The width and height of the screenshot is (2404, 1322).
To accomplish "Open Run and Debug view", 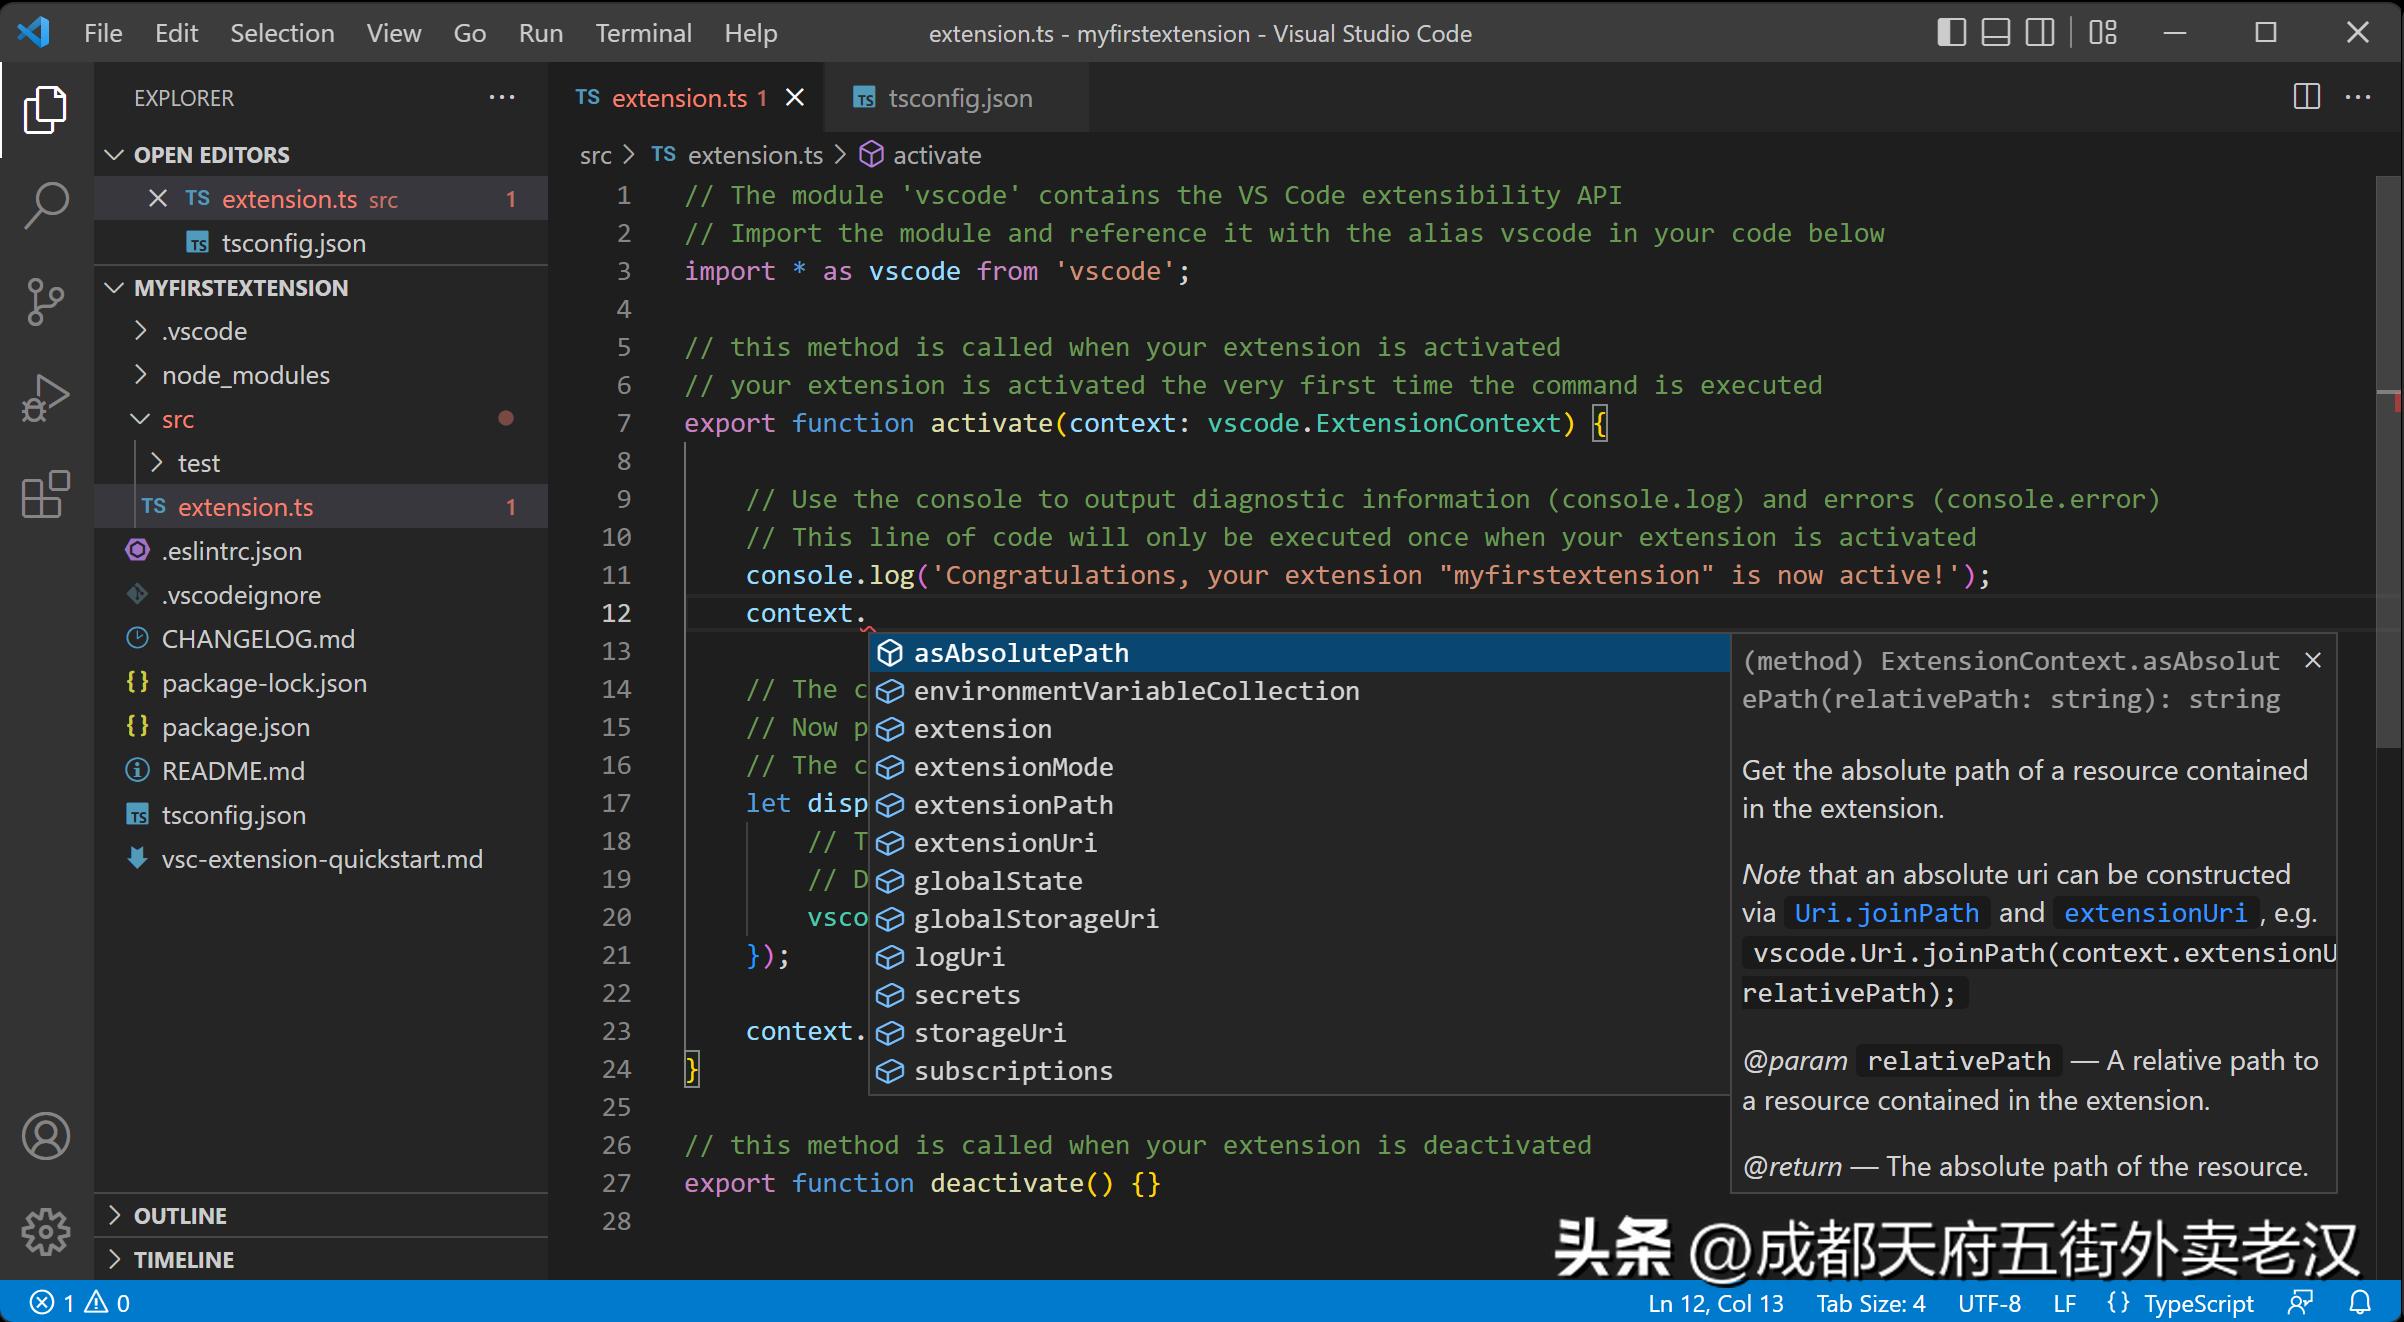I will (46, 398).
